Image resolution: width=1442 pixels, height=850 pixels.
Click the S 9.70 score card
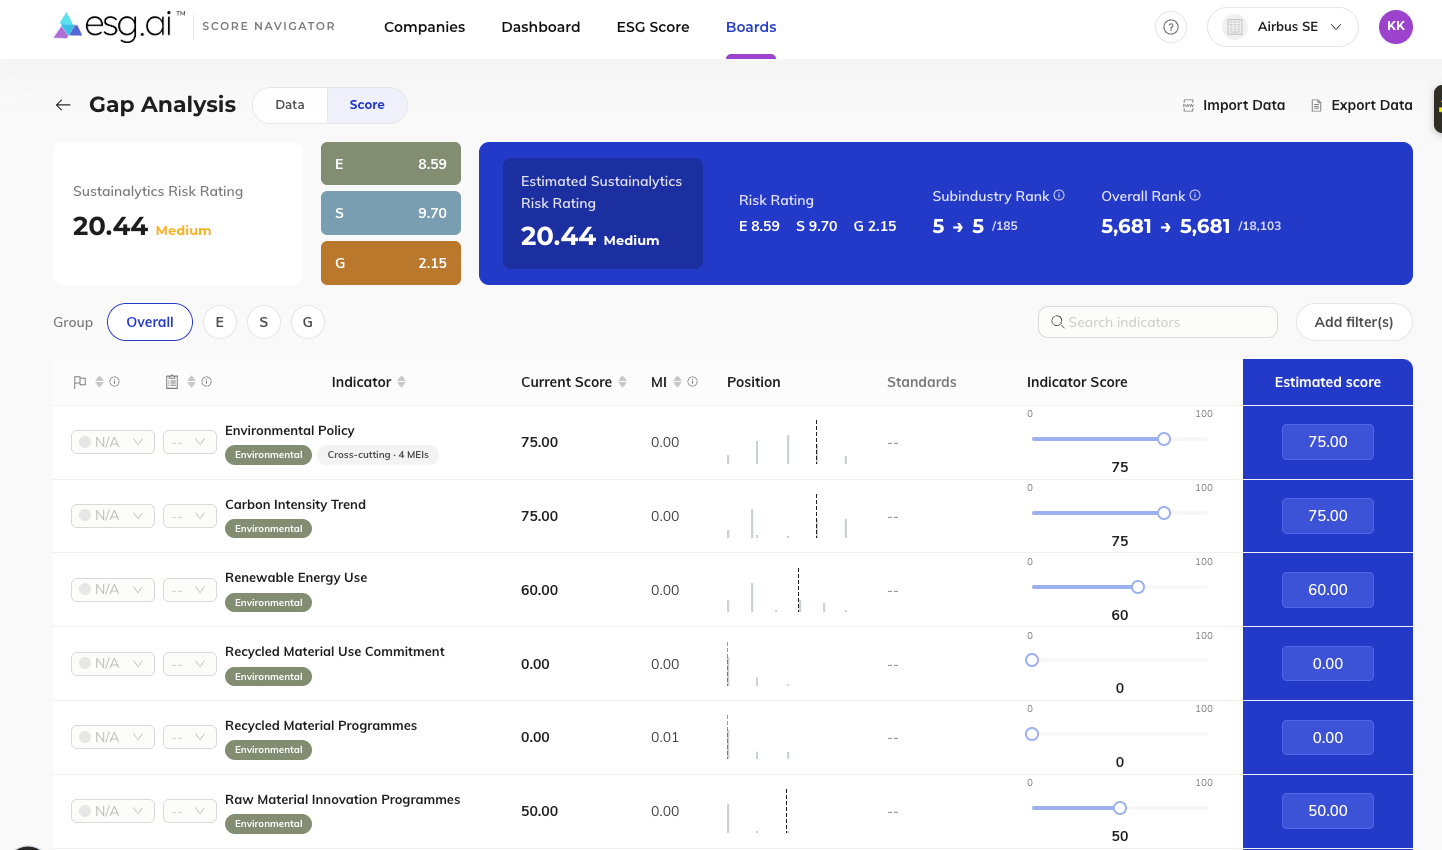(391, 213)
